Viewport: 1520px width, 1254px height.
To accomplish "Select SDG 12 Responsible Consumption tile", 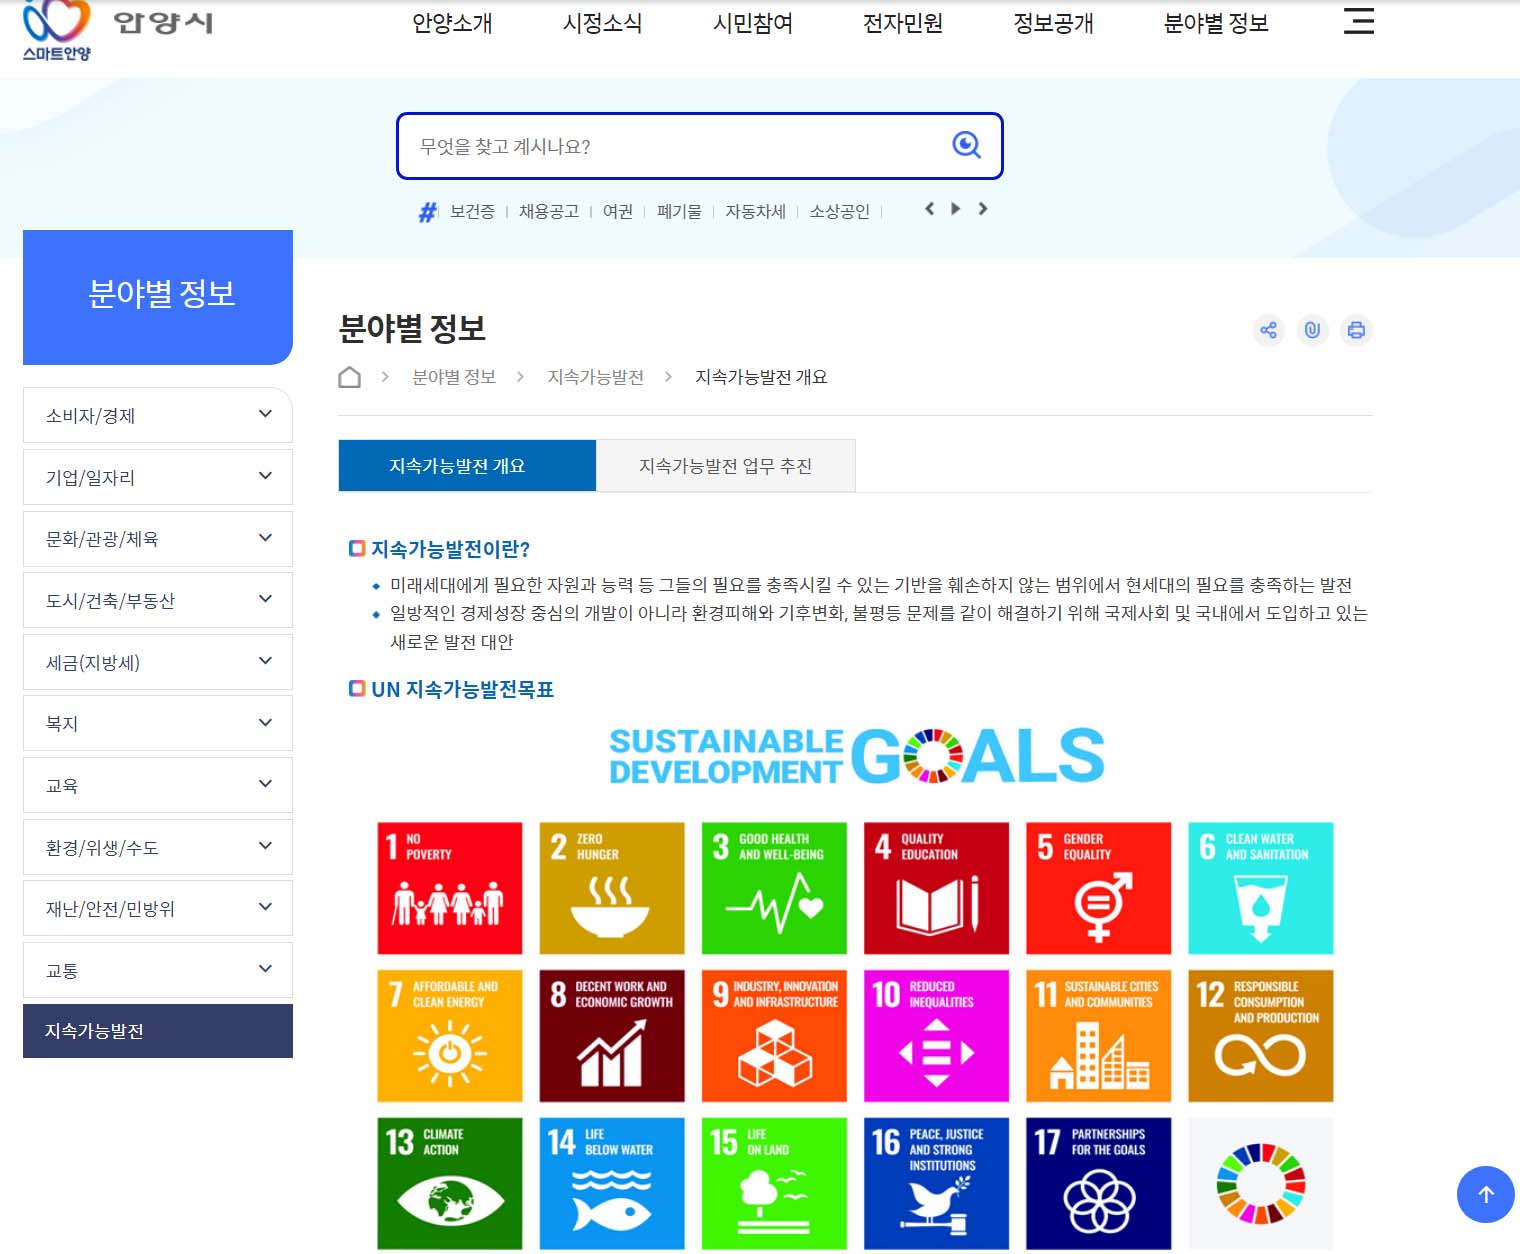I will pos(1261,1036).
